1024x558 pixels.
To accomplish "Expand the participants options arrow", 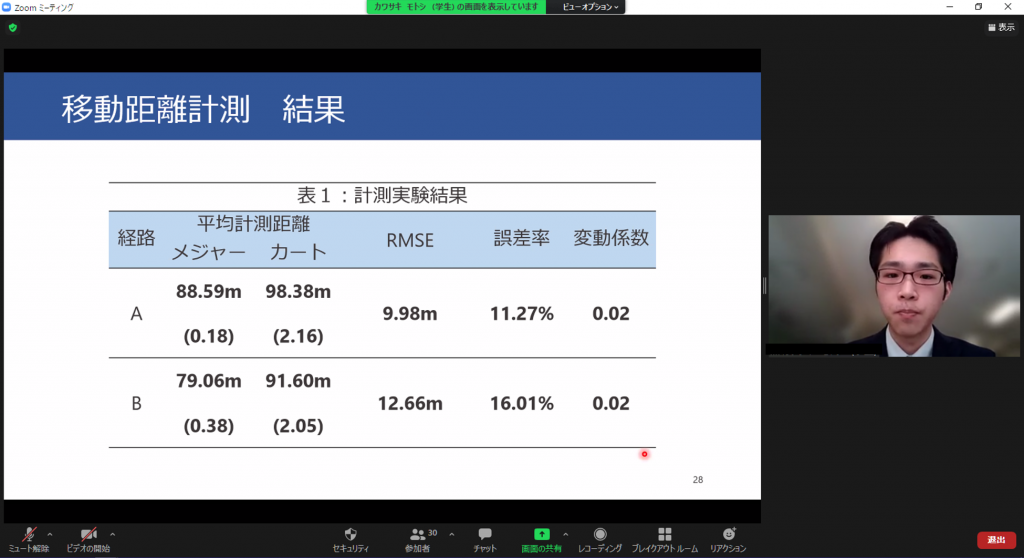I will pos(451,534).
